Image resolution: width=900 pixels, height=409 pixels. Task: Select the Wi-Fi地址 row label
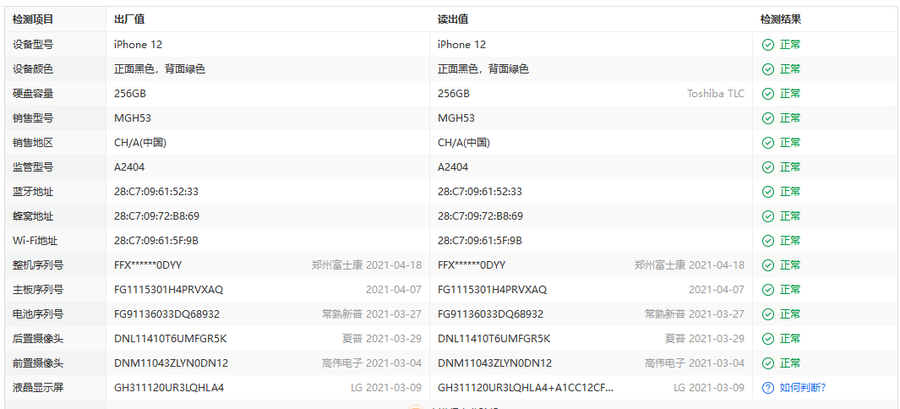[x=33, y=240]
